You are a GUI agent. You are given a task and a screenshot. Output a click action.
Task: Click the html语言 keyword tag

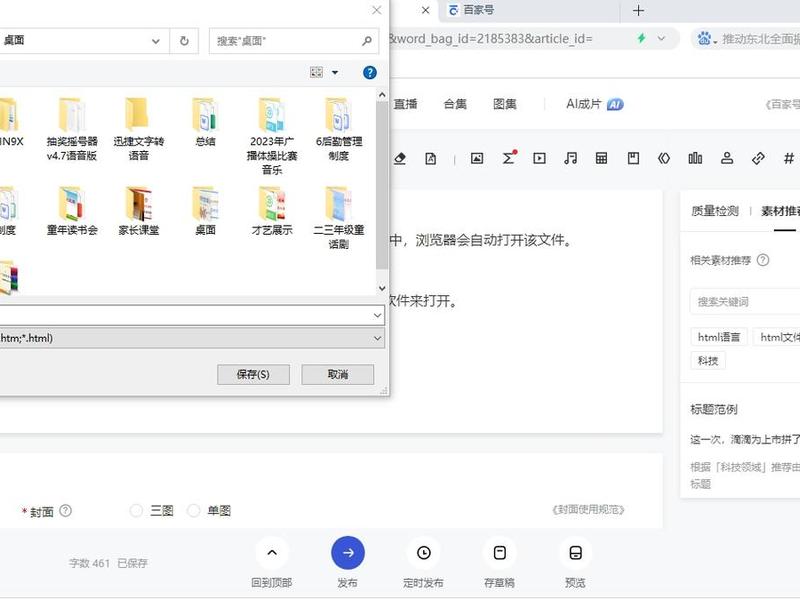719,337
